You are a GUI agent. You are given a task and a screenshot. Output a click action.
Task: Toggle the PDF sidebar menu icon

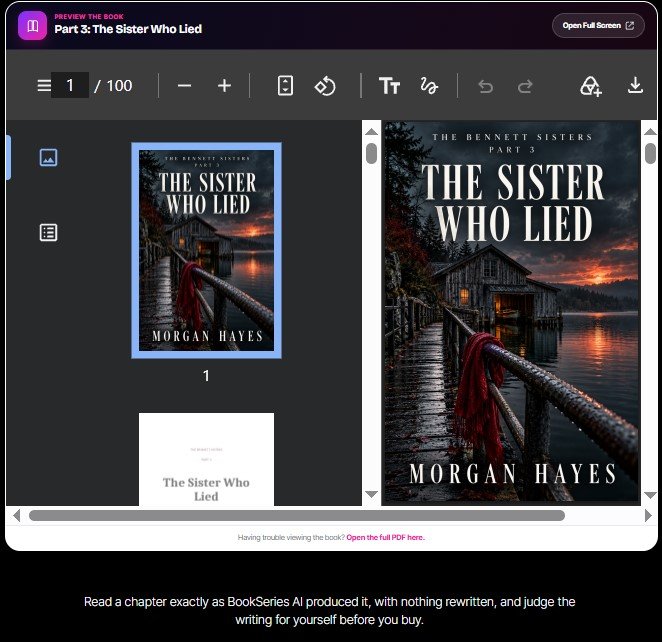(44, 86)
